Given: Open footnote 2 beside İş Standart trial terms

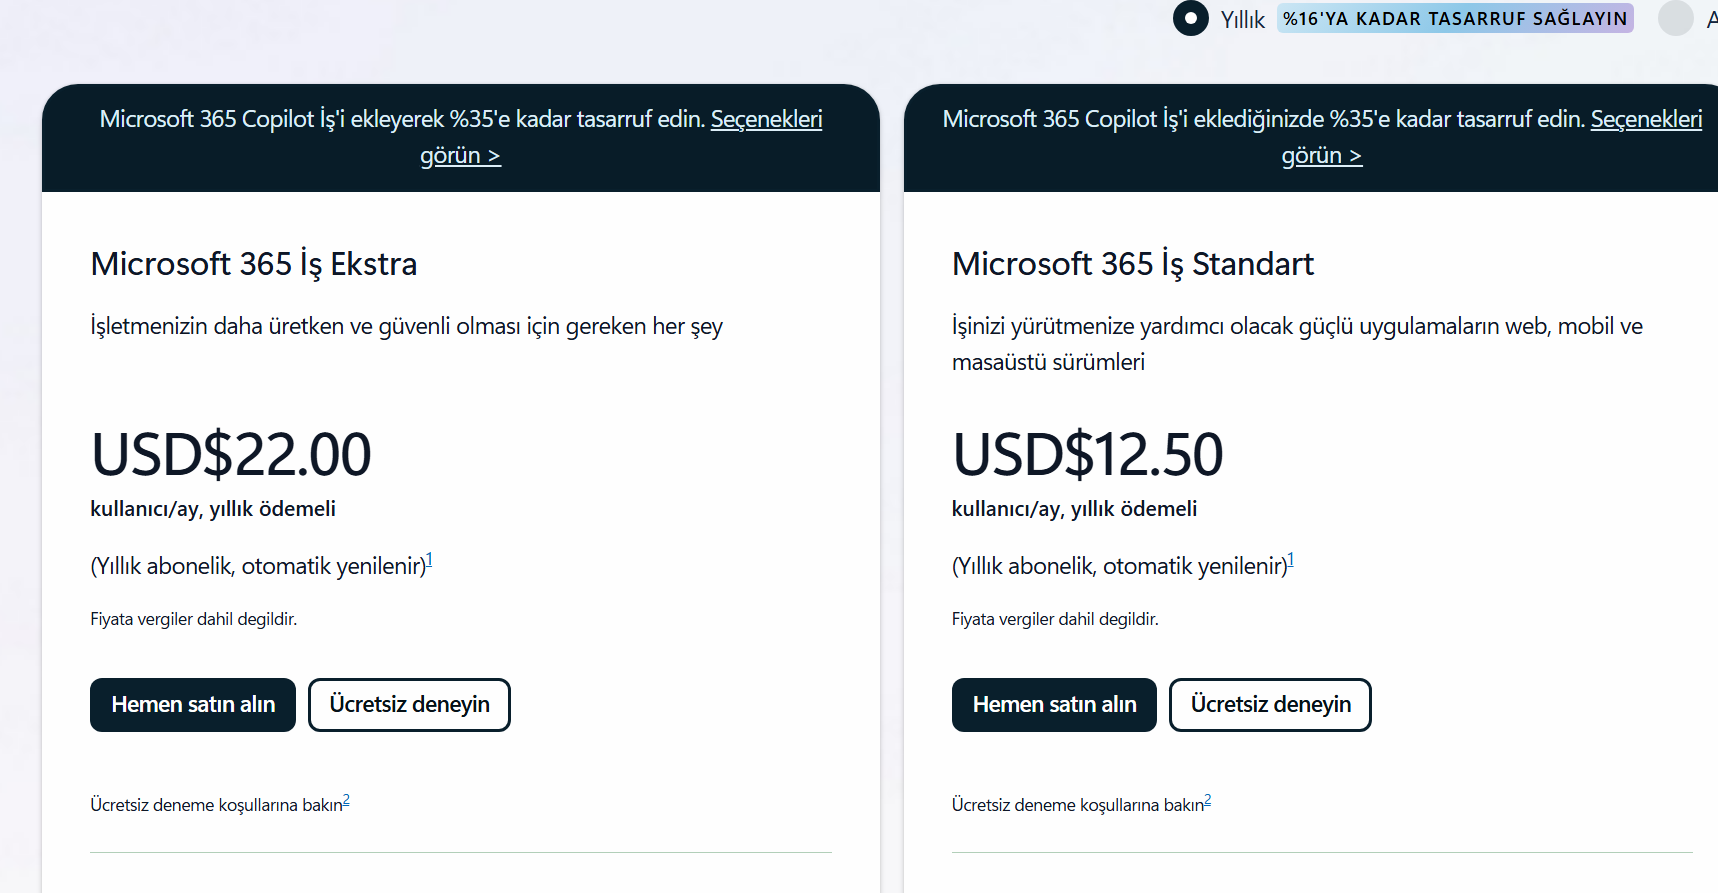Looking at the screenshot, I should (1207, 800).
